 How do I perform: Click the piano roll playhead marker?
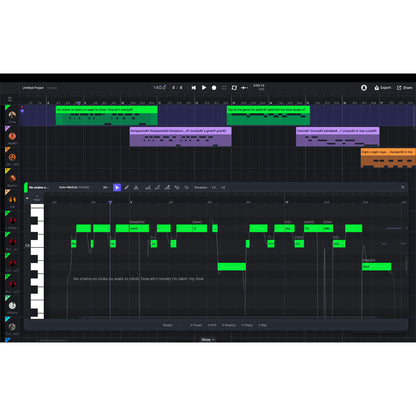pyautogui.click(x=110, y=202)
